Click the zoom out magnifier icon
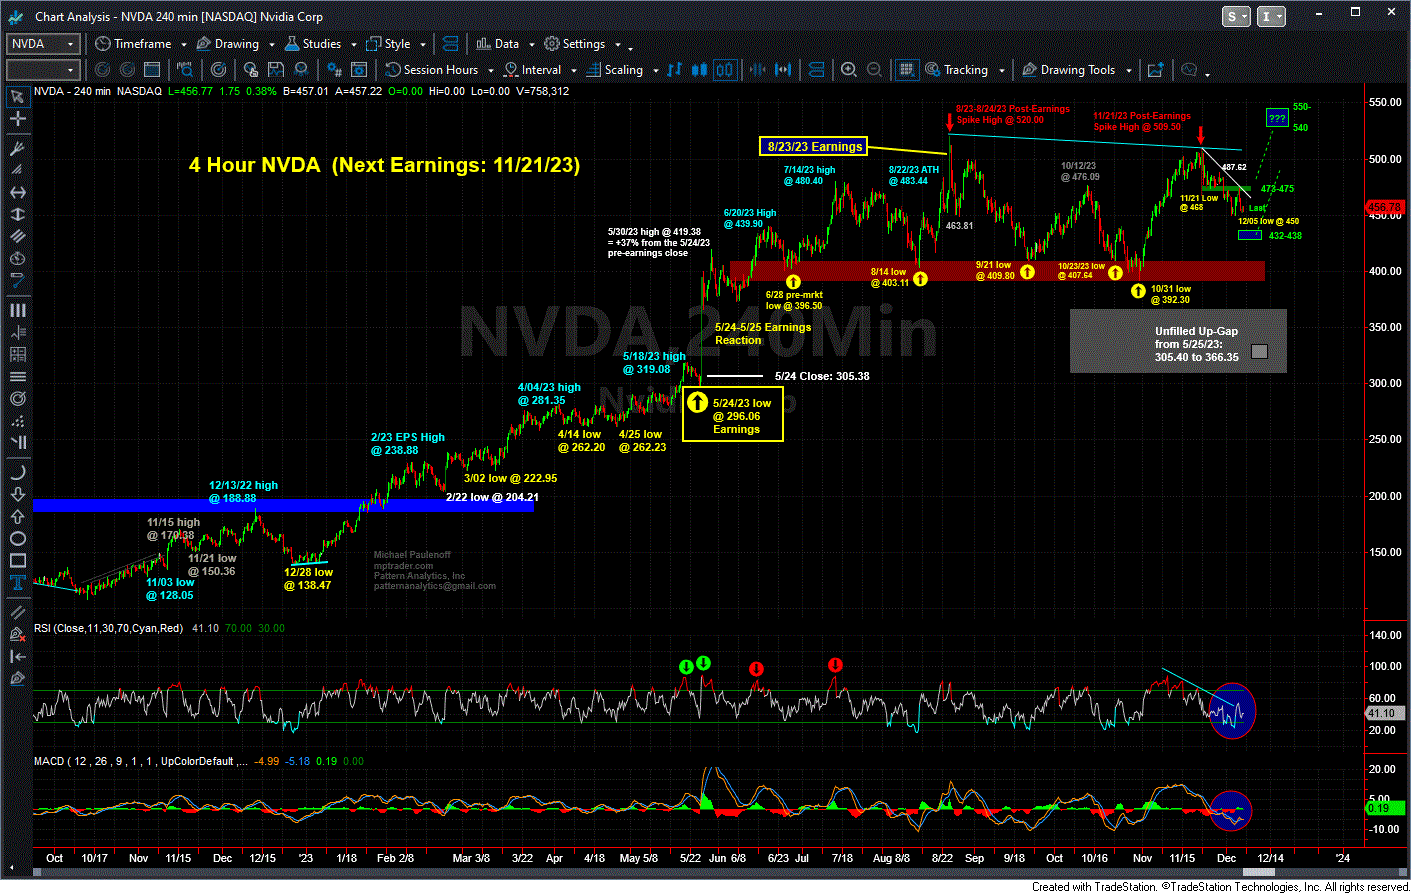This screenshot has height=893, width=1411. pos(875,70)
